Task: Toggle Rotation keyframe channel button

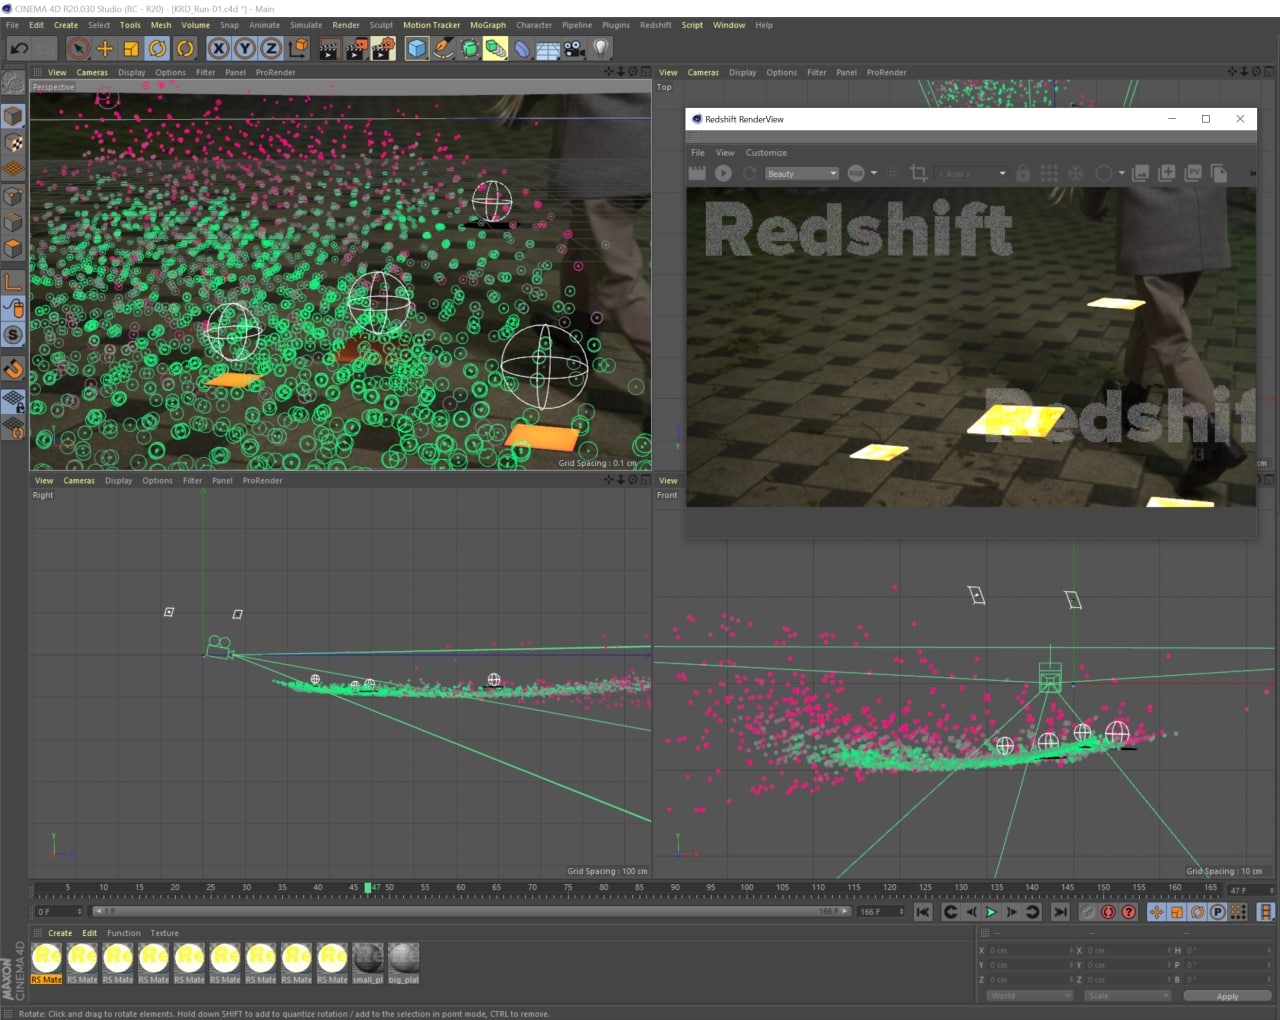Action: pyautogui.click(x=1197, y=912)
